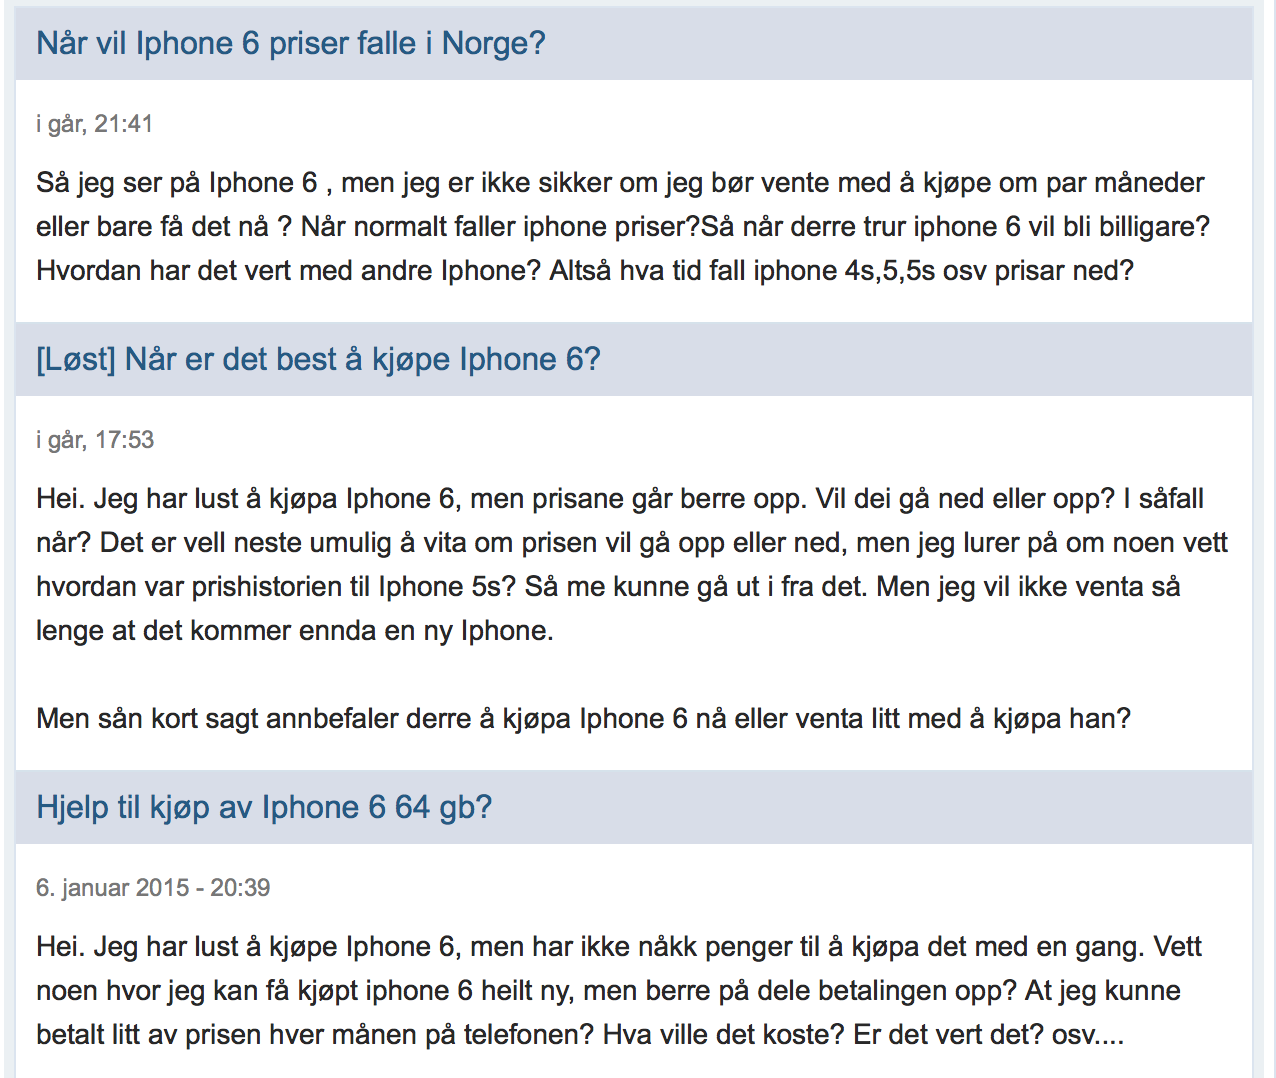Viewport: 1276px width, 1078px height.
Task: Click the "6. januar 2015 - 20:39" timestamp
Action: point(153,888)
